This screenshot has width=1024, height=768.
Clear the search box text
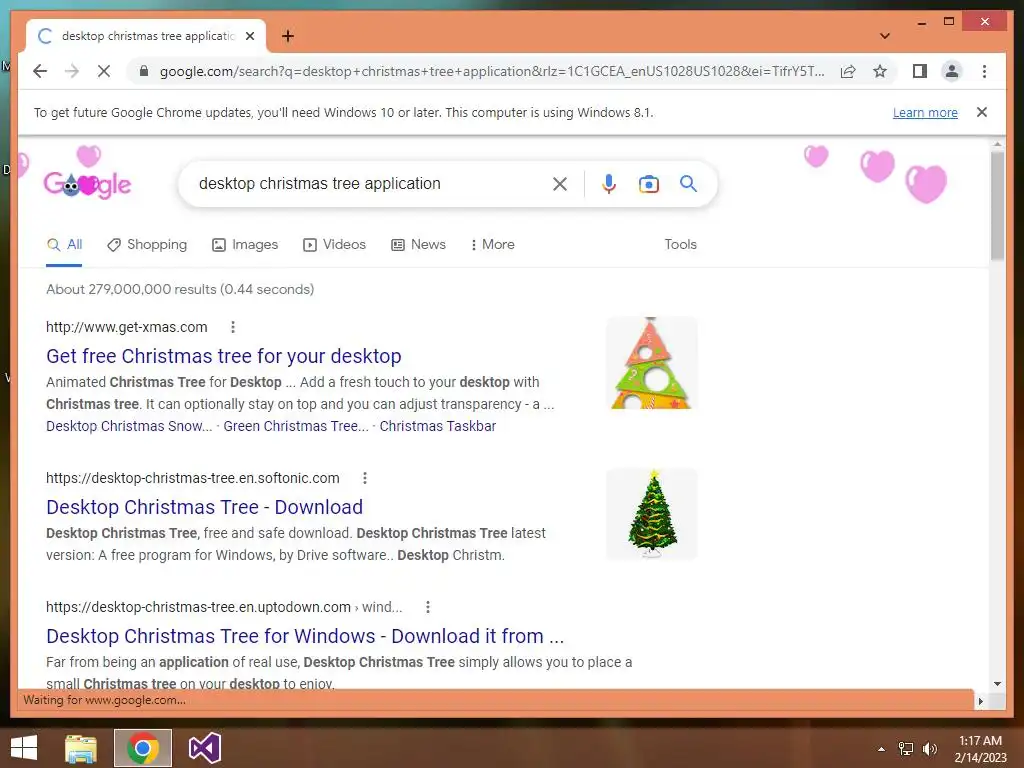coord(560,184)
